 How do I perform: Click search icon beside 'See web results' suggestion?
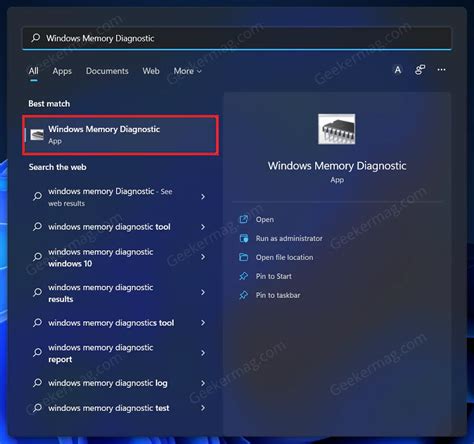tap(37, 196)
